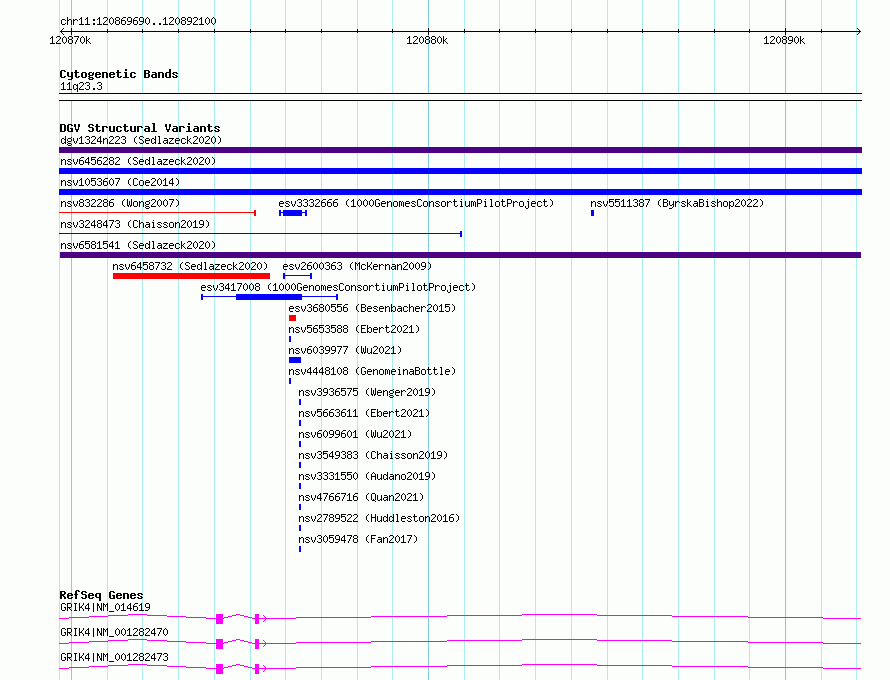Select nsv4766716 (Quan2021) label

tap(362, 497)
